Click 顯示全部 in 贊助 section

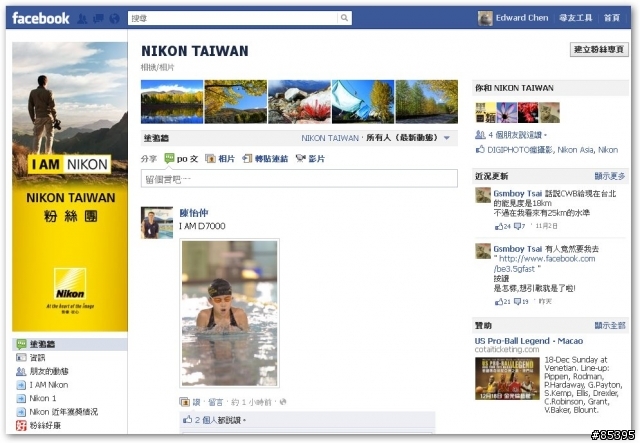click(x=610, y=325)
